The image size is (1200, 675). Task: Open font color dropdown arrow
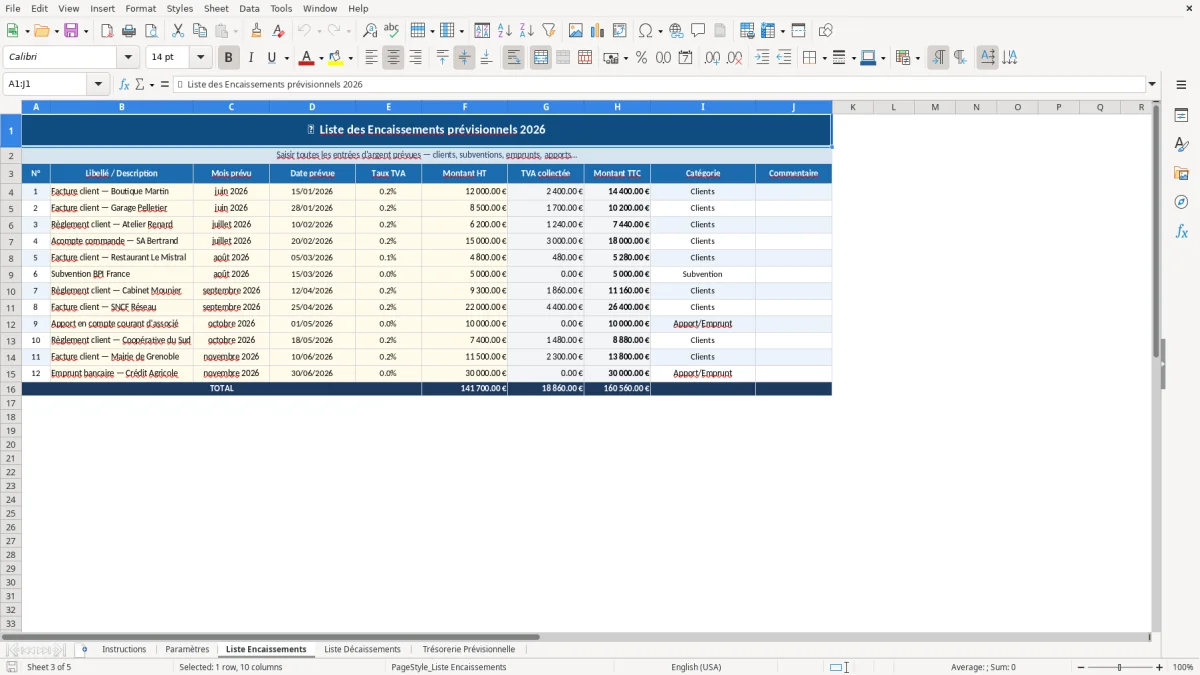coord(321,58)
